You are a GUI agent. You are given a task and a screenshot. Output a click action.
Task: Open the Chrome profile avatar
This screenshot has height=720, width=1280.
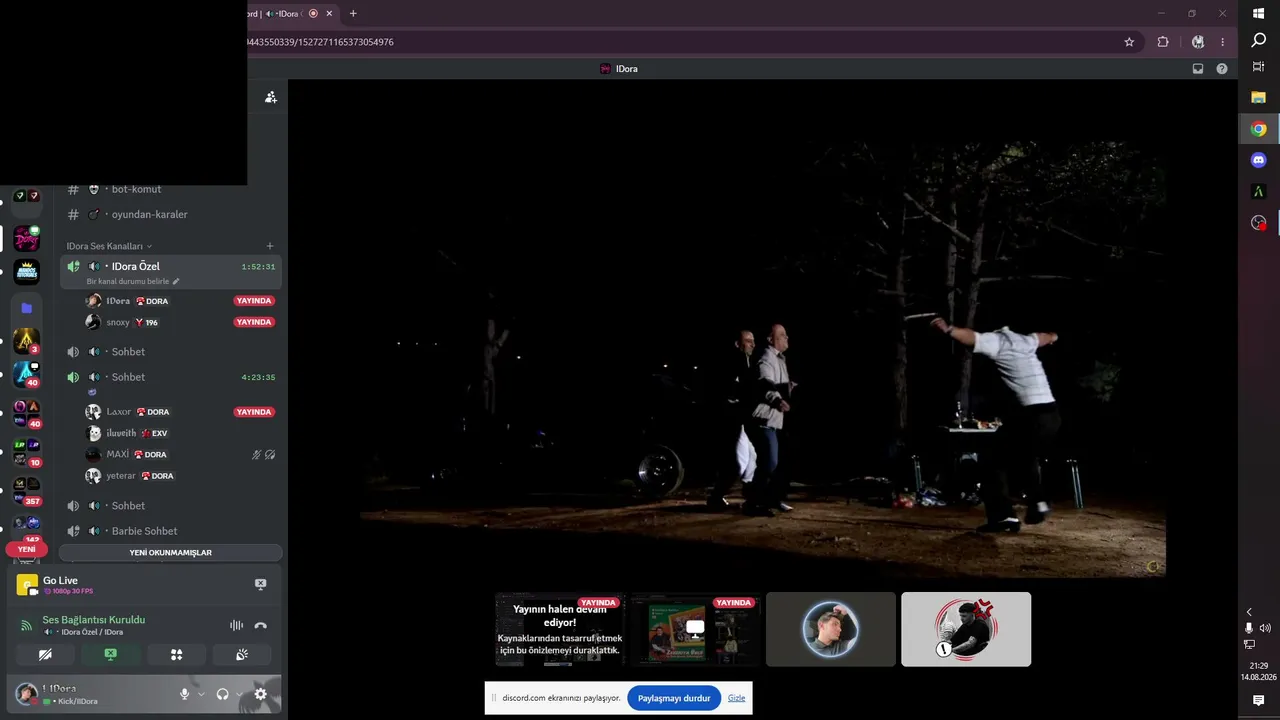pos(1198,42)
